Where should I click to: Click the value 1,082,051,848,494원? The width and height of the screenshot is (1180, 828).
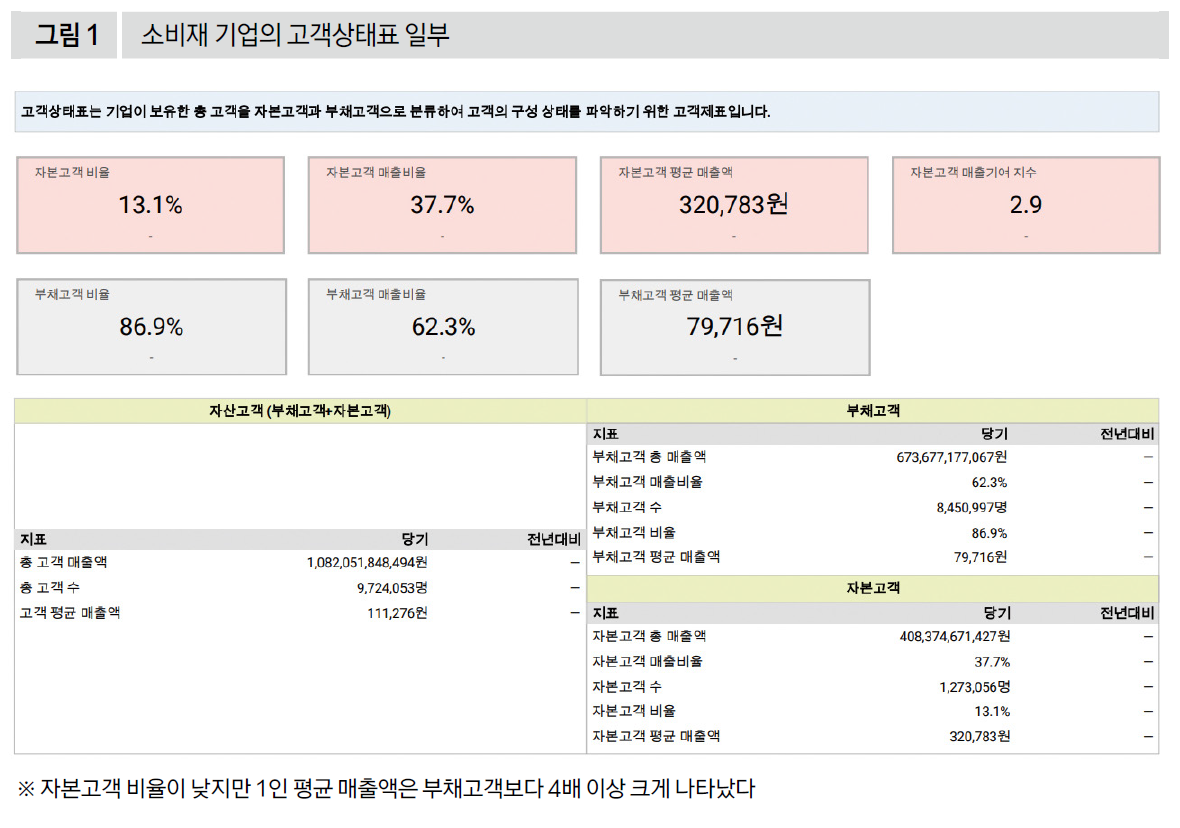[x=367, y=562]
